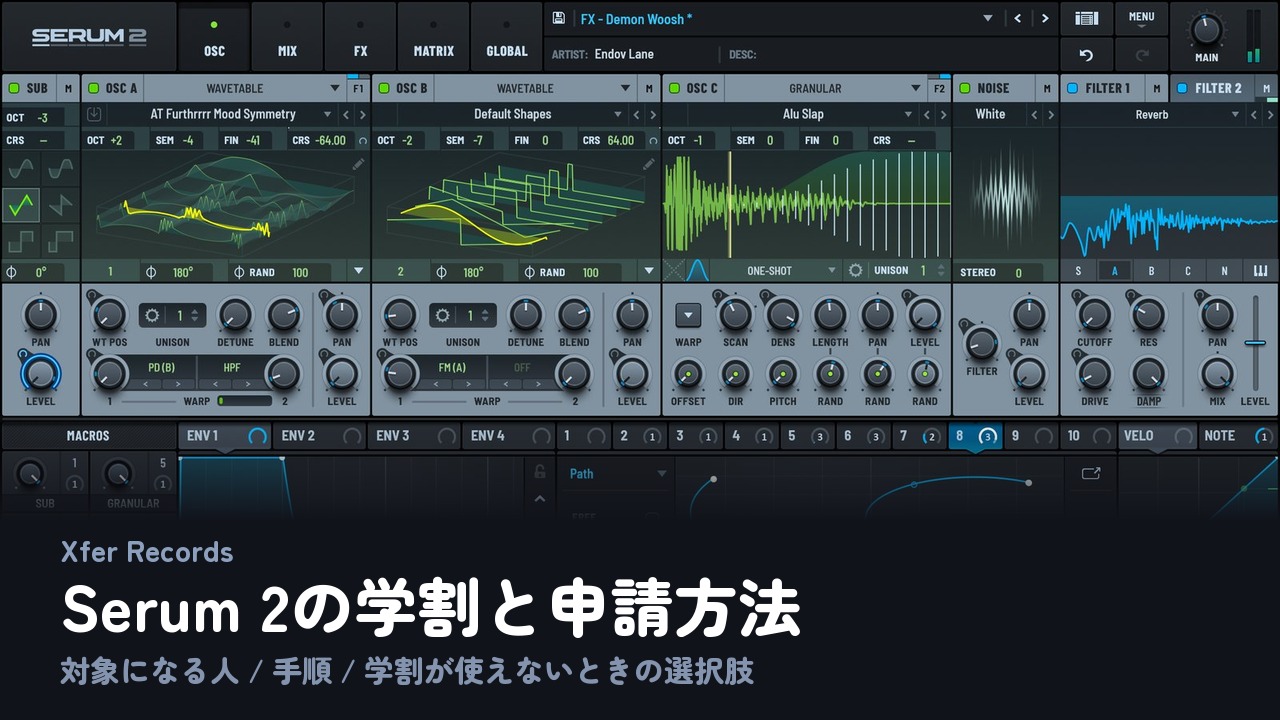Open the LFO Path mode dropdown
Screen dimensions: 1280x720
617,473
